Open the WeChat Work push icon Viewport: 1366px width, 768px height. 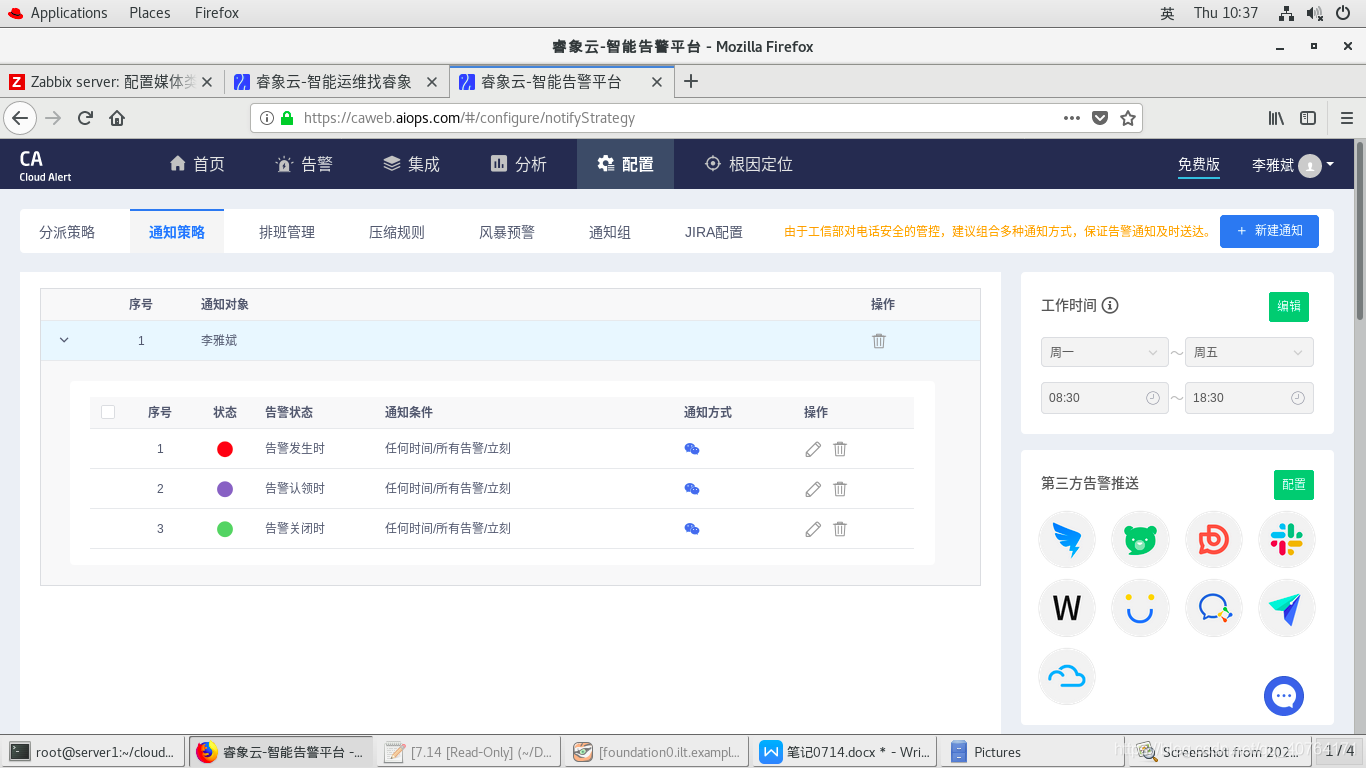[1213, 608]
